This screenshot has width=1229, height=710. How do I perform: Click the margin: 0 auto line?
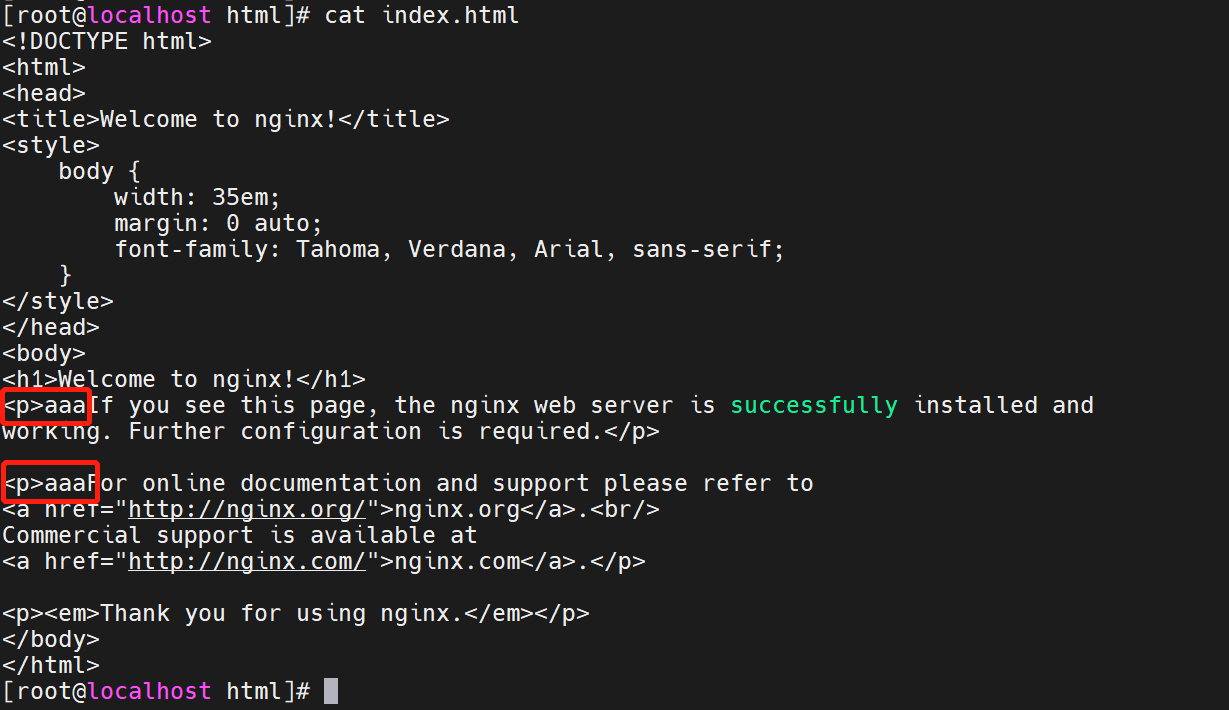[218, 224]
